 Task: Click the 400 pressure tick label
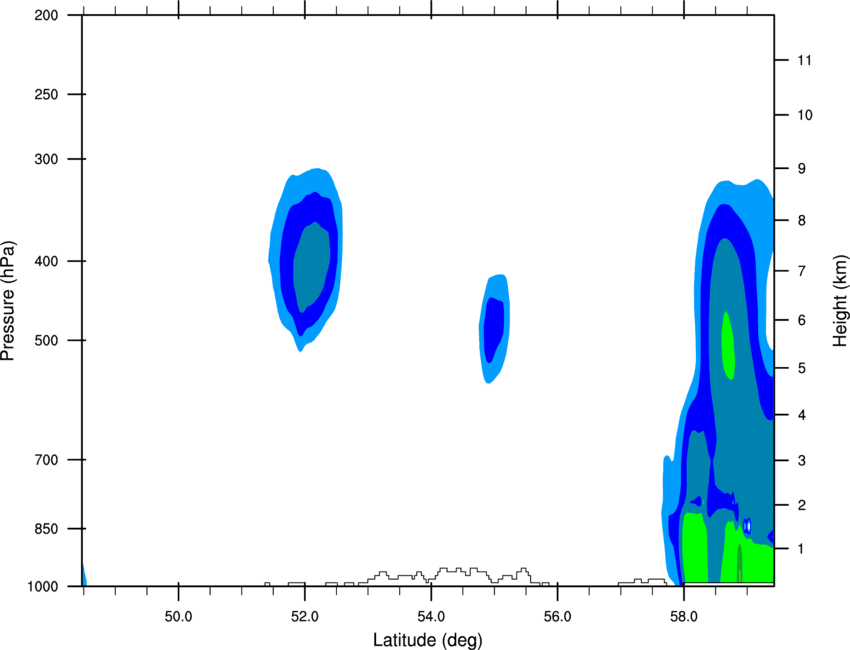tap(46, 261)
